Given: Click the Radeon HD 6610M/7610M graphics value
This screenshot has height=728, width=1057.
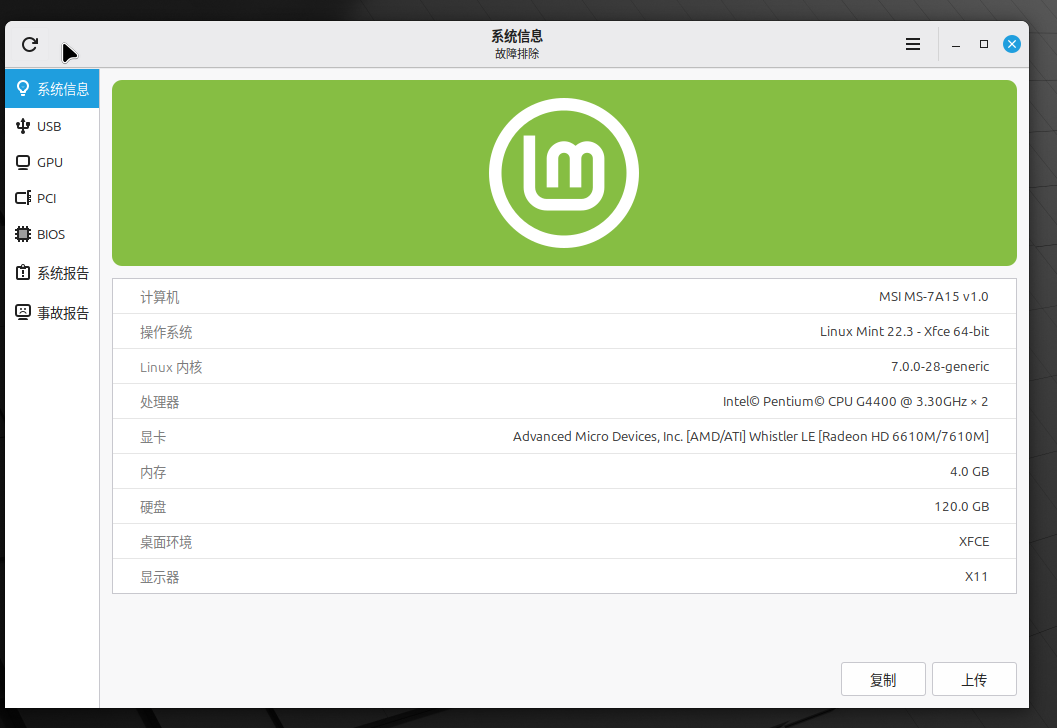Looking at the screenshot, I should coord(751,437).
